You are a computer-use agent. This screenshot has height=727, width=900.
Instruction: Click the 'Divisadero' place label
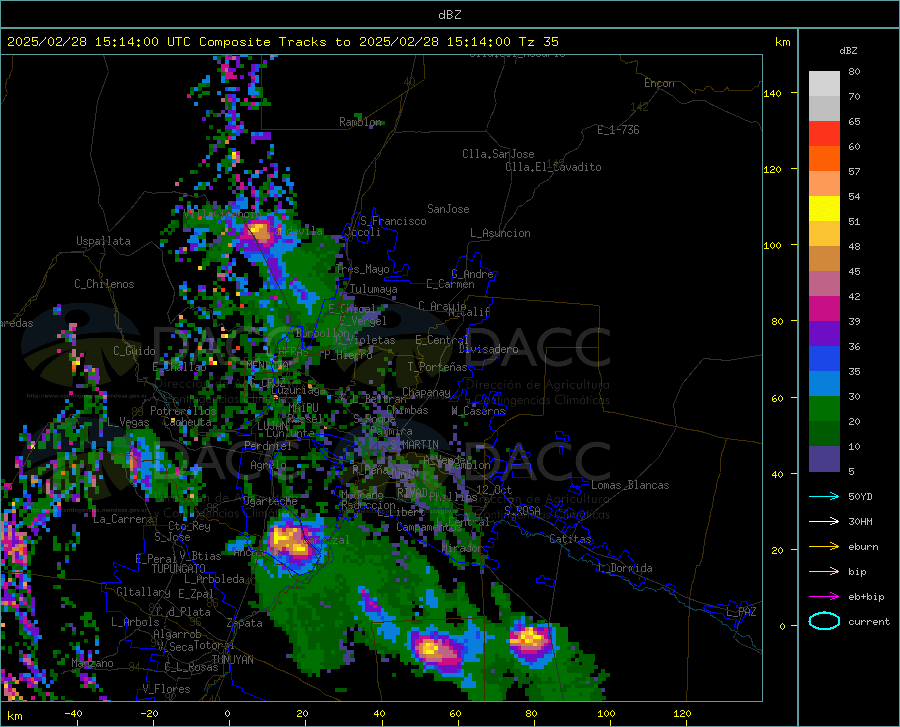[x=488, y=349]
